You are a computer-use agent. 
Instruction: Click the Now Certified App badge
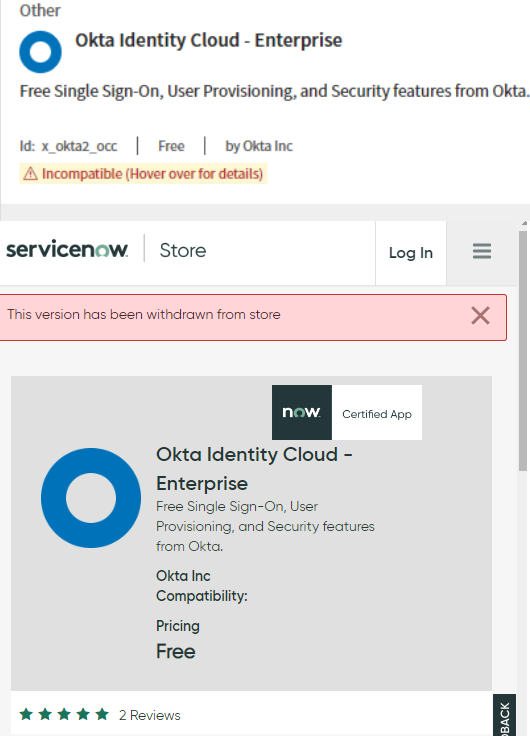click(x=347, y=413)
